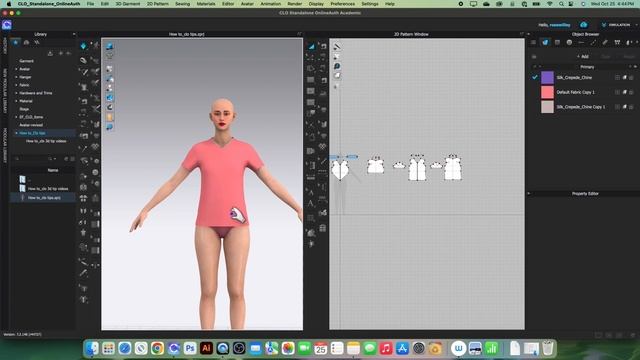
Task: Select the purple Silk_Crepede_Chine swatch
Action: pyautogui.click(x=547, y=78)
